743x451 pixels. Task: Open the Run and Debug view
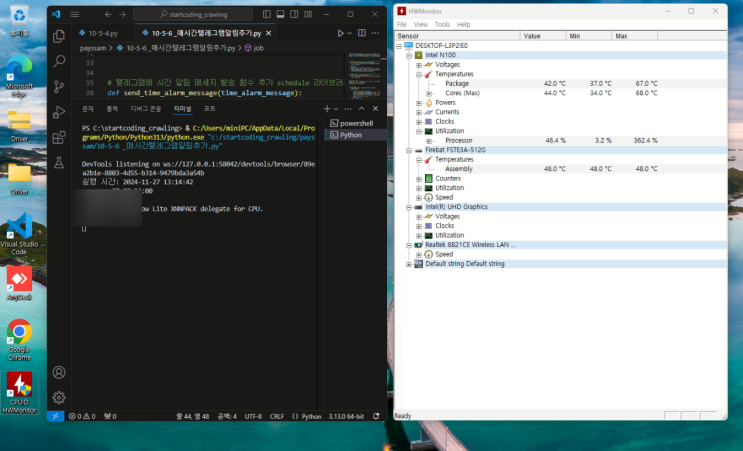59,112
